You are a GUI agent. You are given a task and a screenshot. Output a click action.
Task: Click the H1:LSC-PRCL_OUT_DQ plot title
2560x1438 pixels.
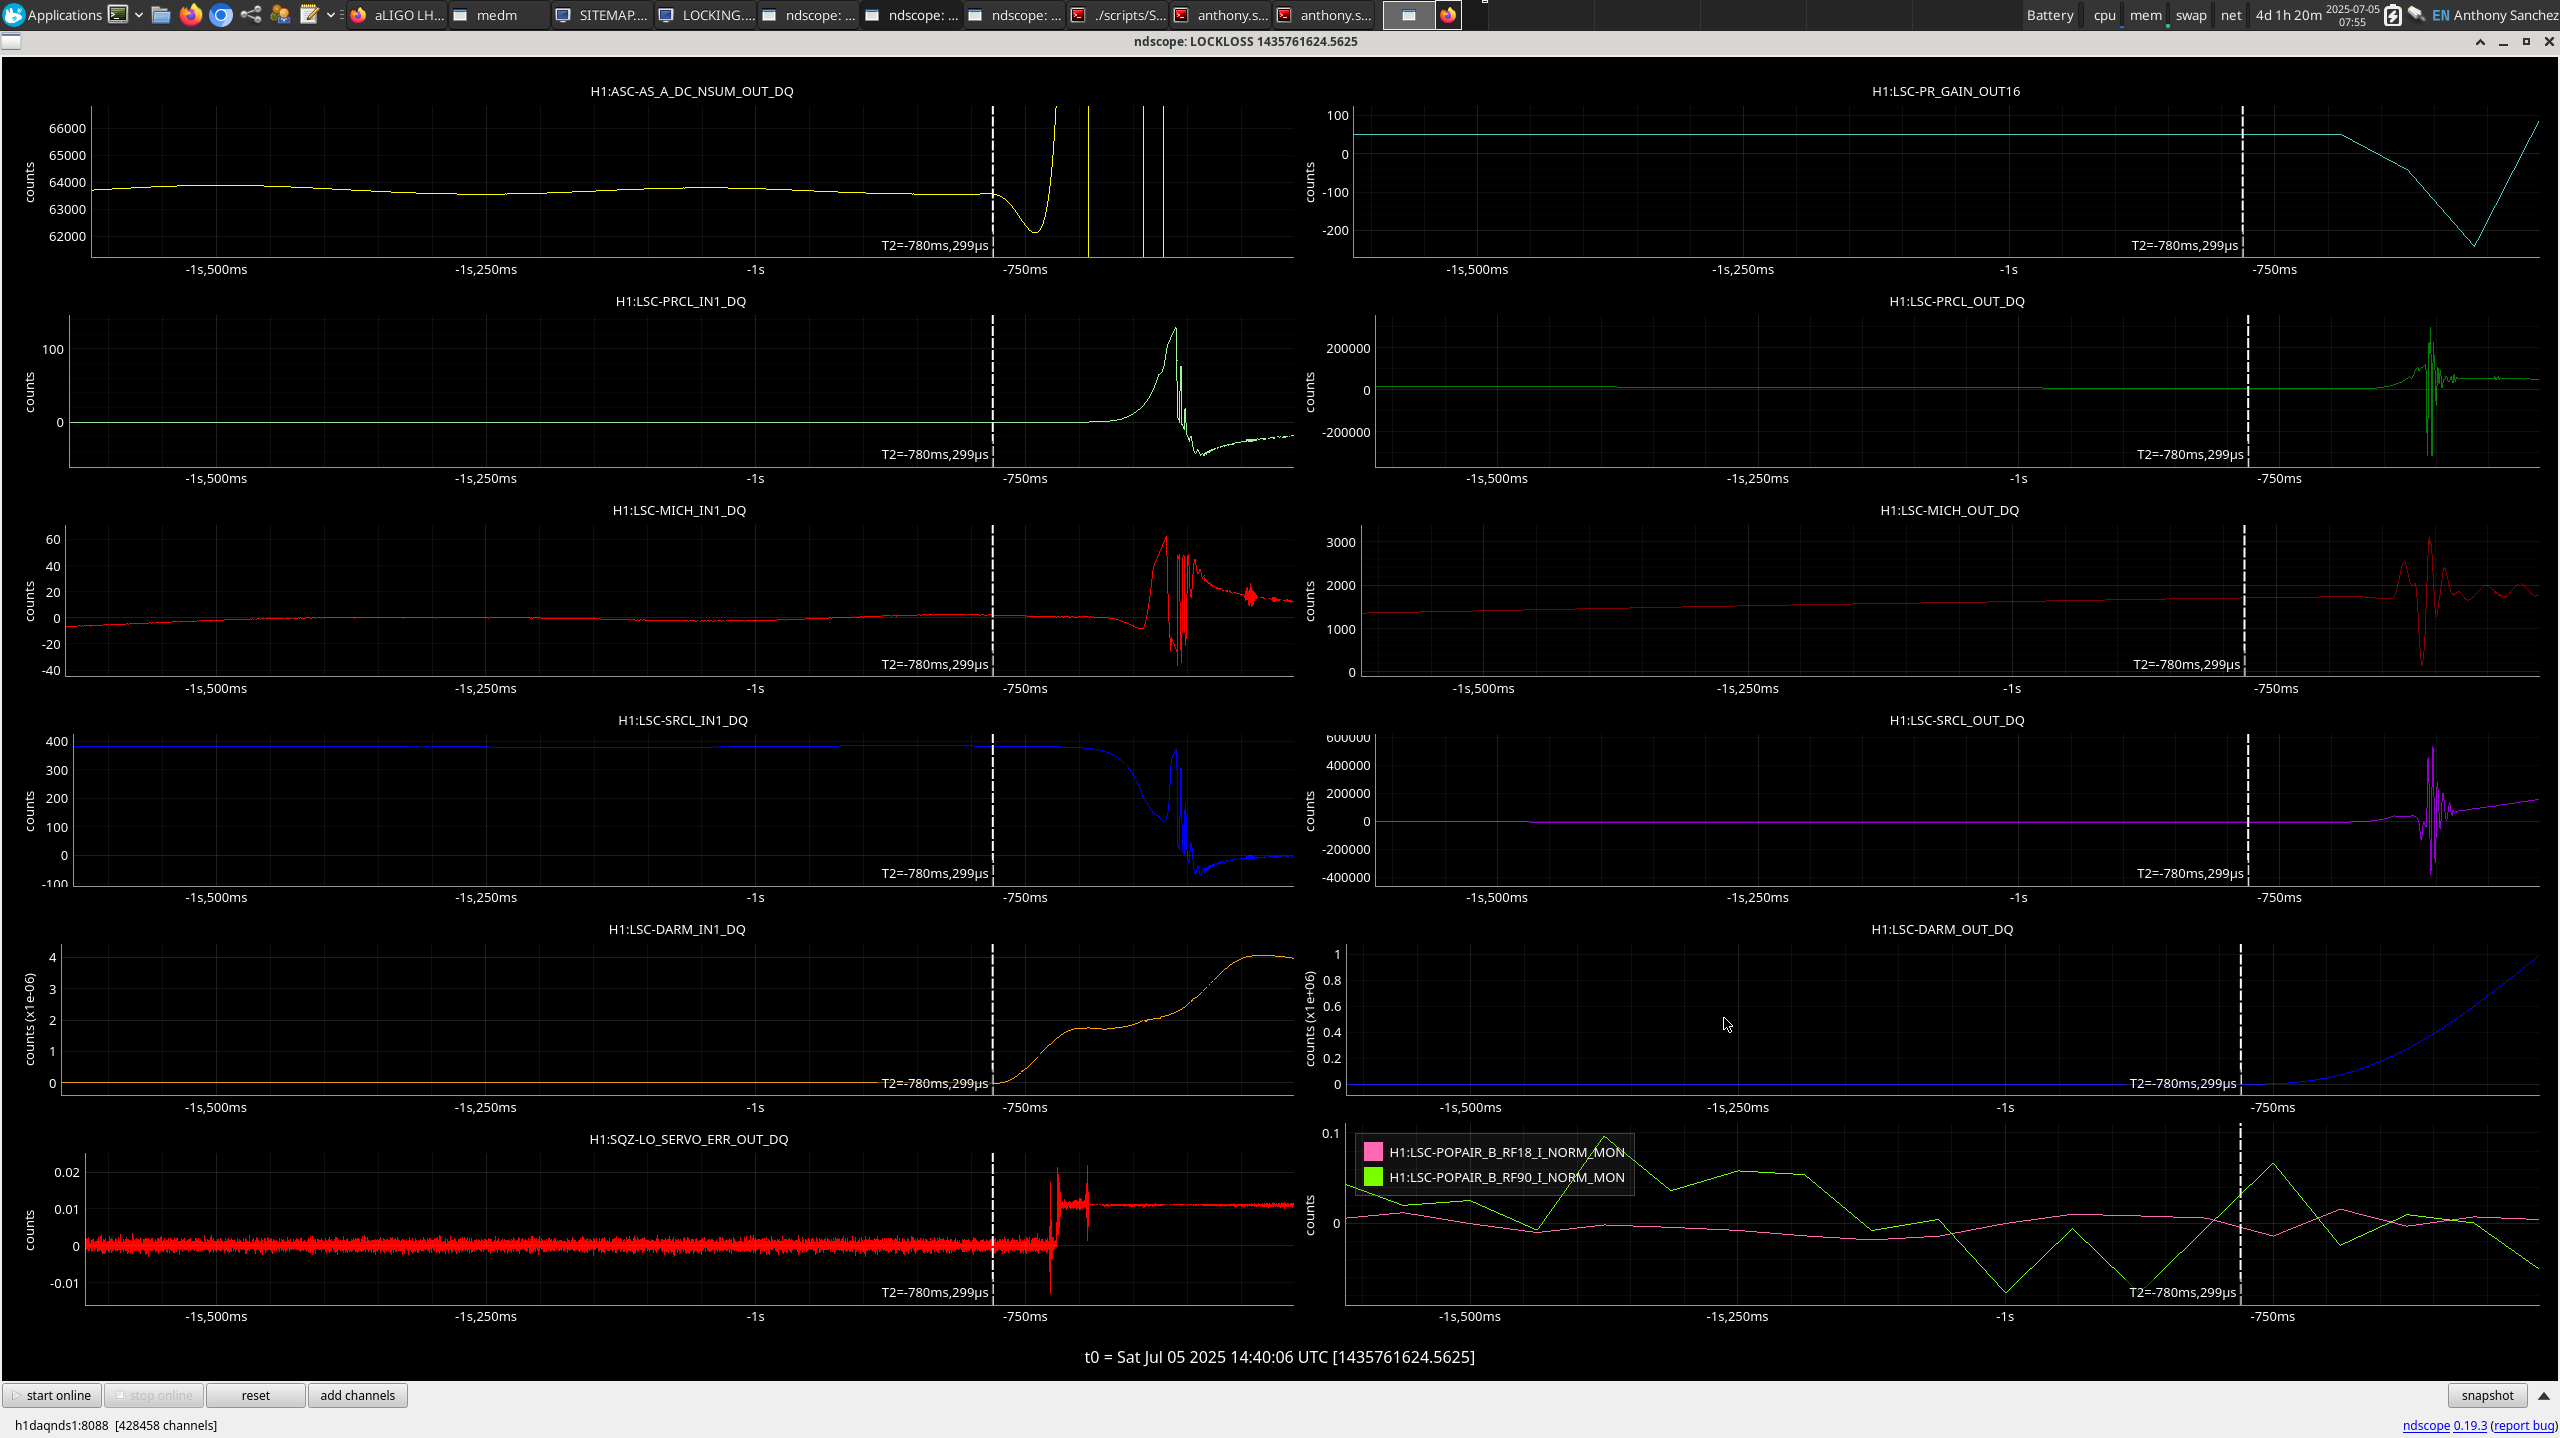point(1957,301)
